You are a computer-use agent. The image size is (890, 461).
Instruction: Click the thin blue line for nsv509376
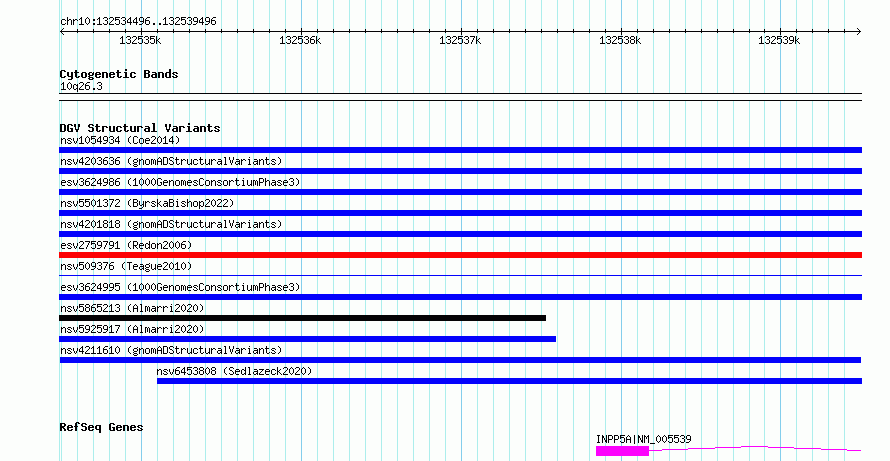[x=460, y=276]
